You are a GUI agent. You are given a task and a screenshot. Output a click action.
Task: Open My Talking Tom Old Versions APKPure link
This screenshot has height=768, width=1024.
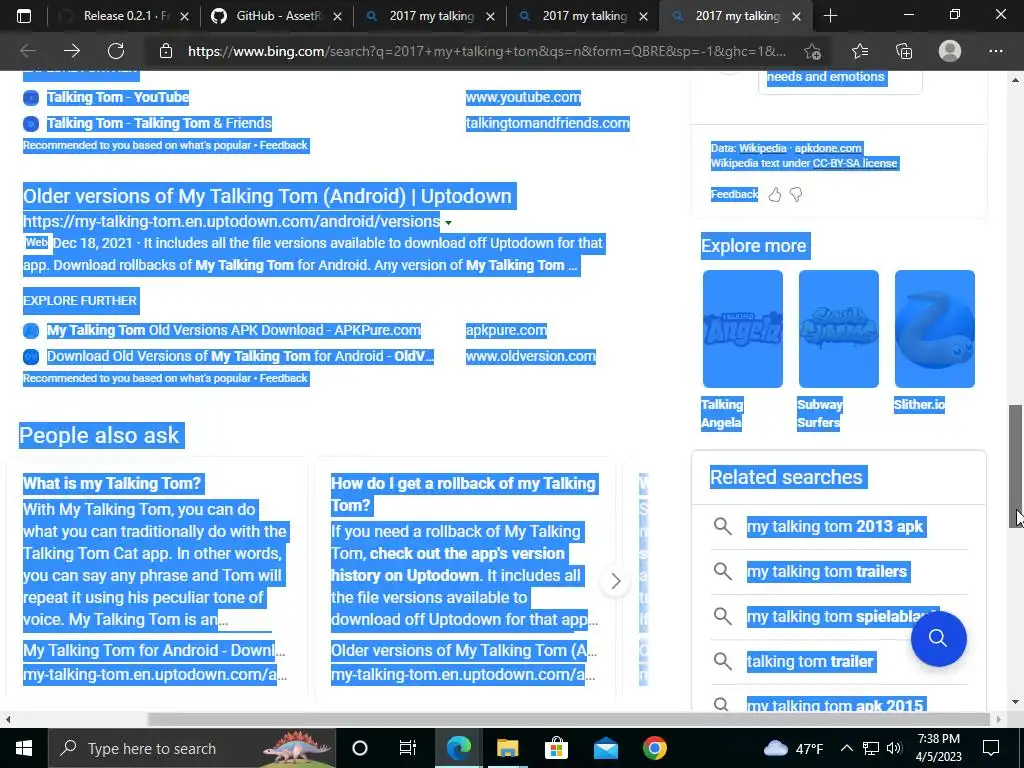(234, 330)
